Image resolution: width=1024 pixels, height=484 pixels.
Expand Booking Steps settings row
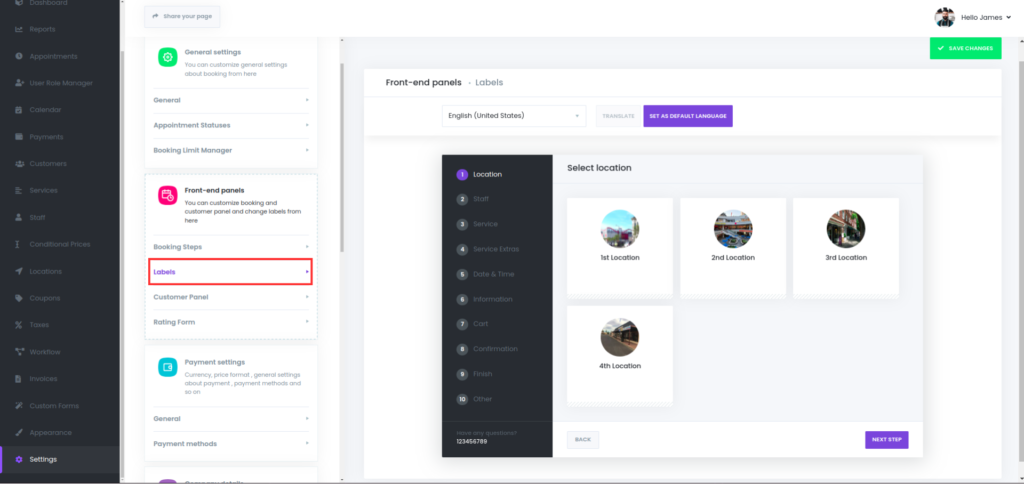tap(230, 246)
